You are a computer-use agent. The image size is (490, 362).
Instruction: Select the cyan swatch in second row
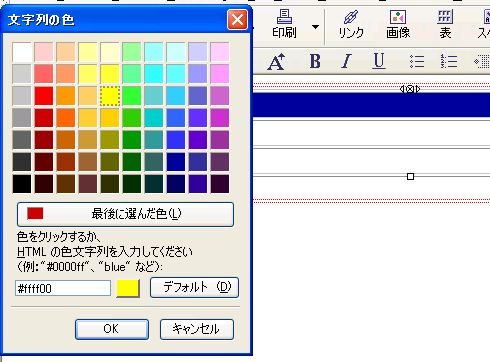[154, 74]
